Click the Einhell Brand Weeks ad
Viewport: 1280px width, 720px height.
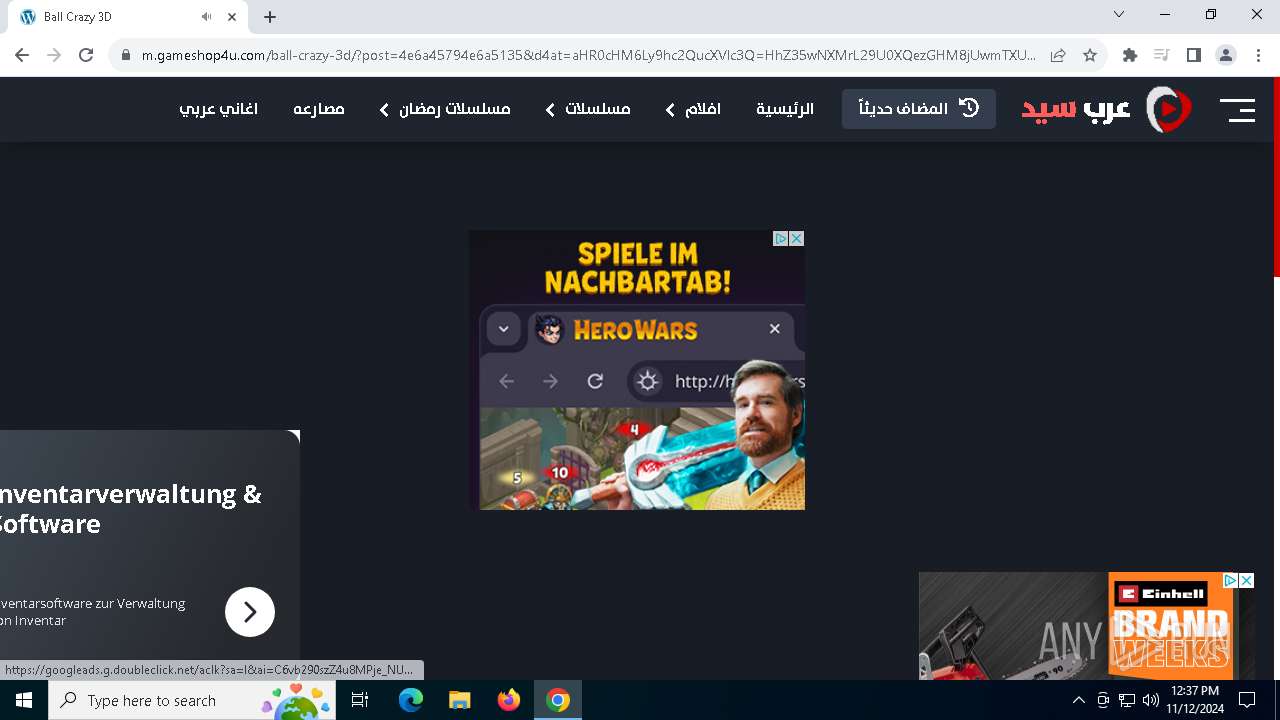[1086, 626]
